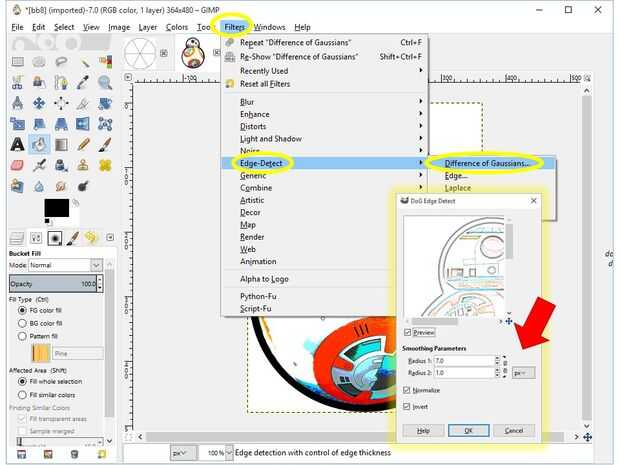The image size is (620, 465).
Task: Choose Pattern fill radio button
Action: pyautogui.click(x=23, y=336)
